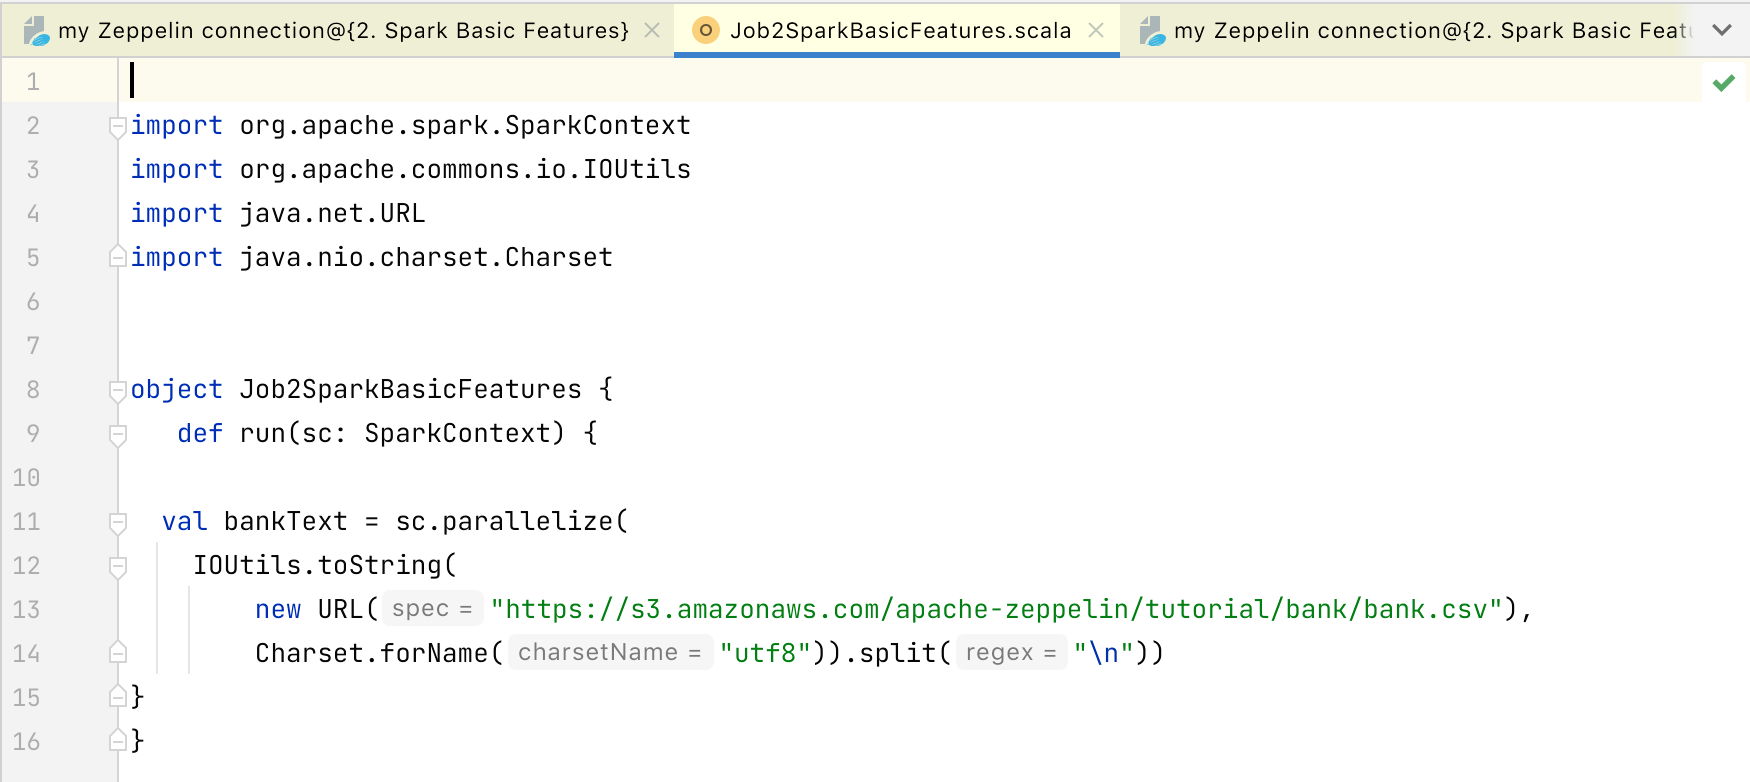
Task: Click java.net.URL import text
Action: [x=333, y=213]
